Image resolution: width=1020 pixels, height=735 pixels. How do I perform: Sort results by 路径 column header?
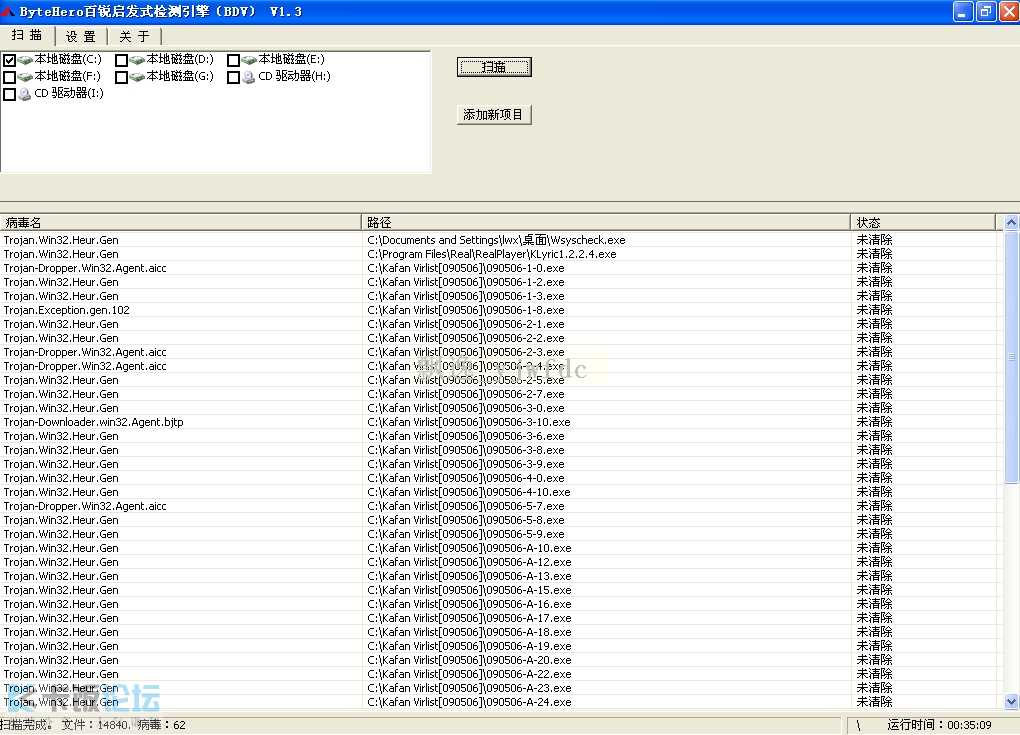[x=606, y=222]
